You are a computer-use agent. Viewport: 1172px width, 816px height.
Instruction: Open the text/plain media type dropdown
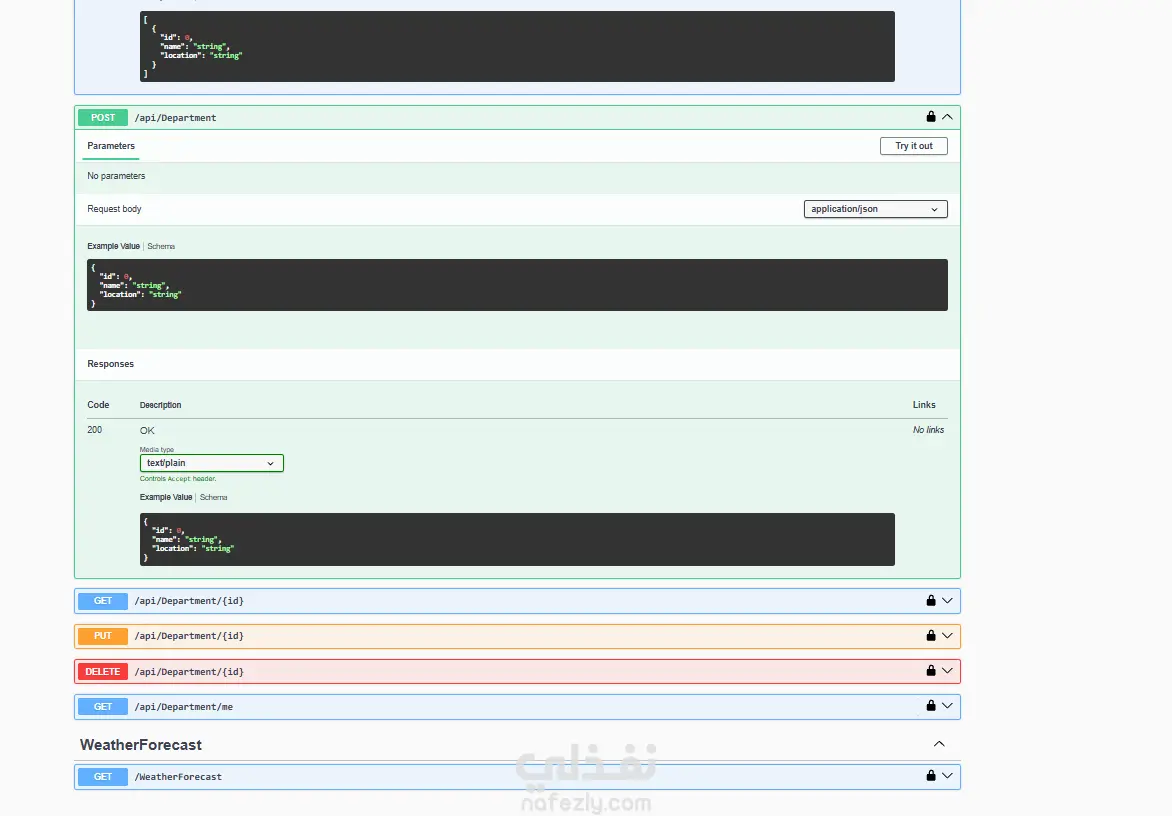212,463
